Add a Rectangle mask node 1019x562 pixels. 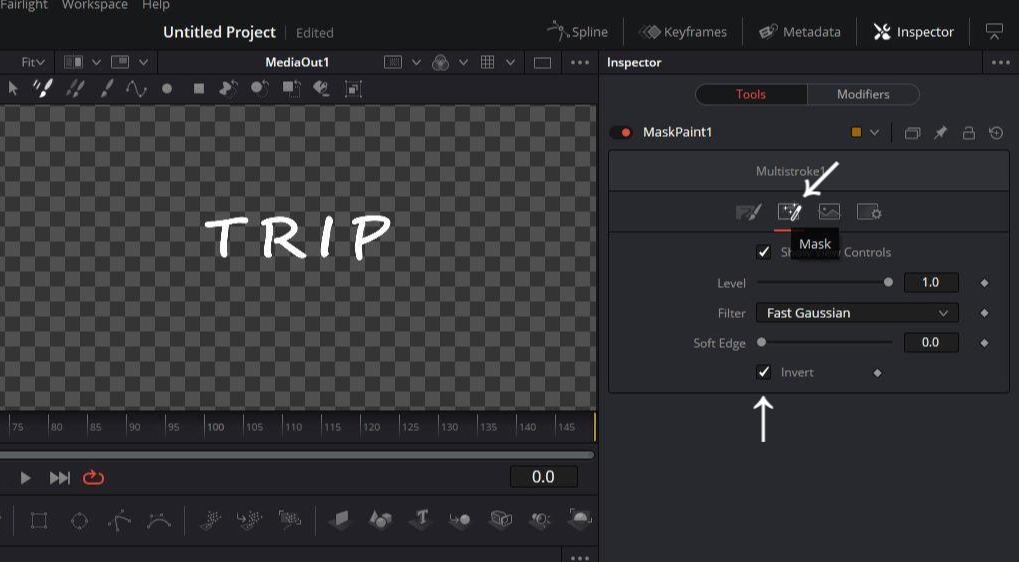coord(39,520)
